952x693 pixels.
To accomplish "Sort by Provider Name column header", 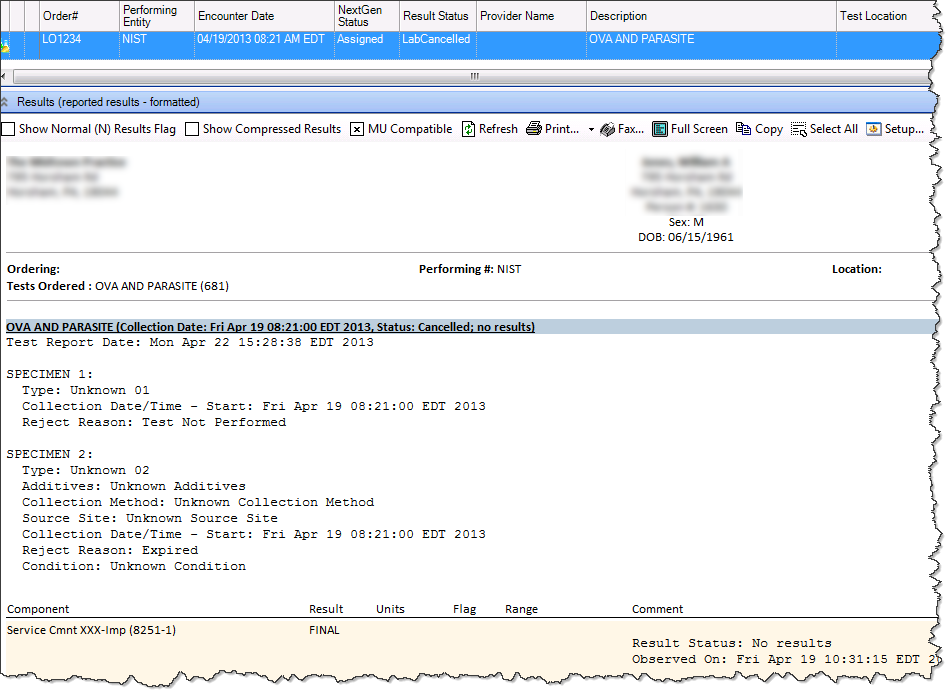I will (x=531, y=16).
